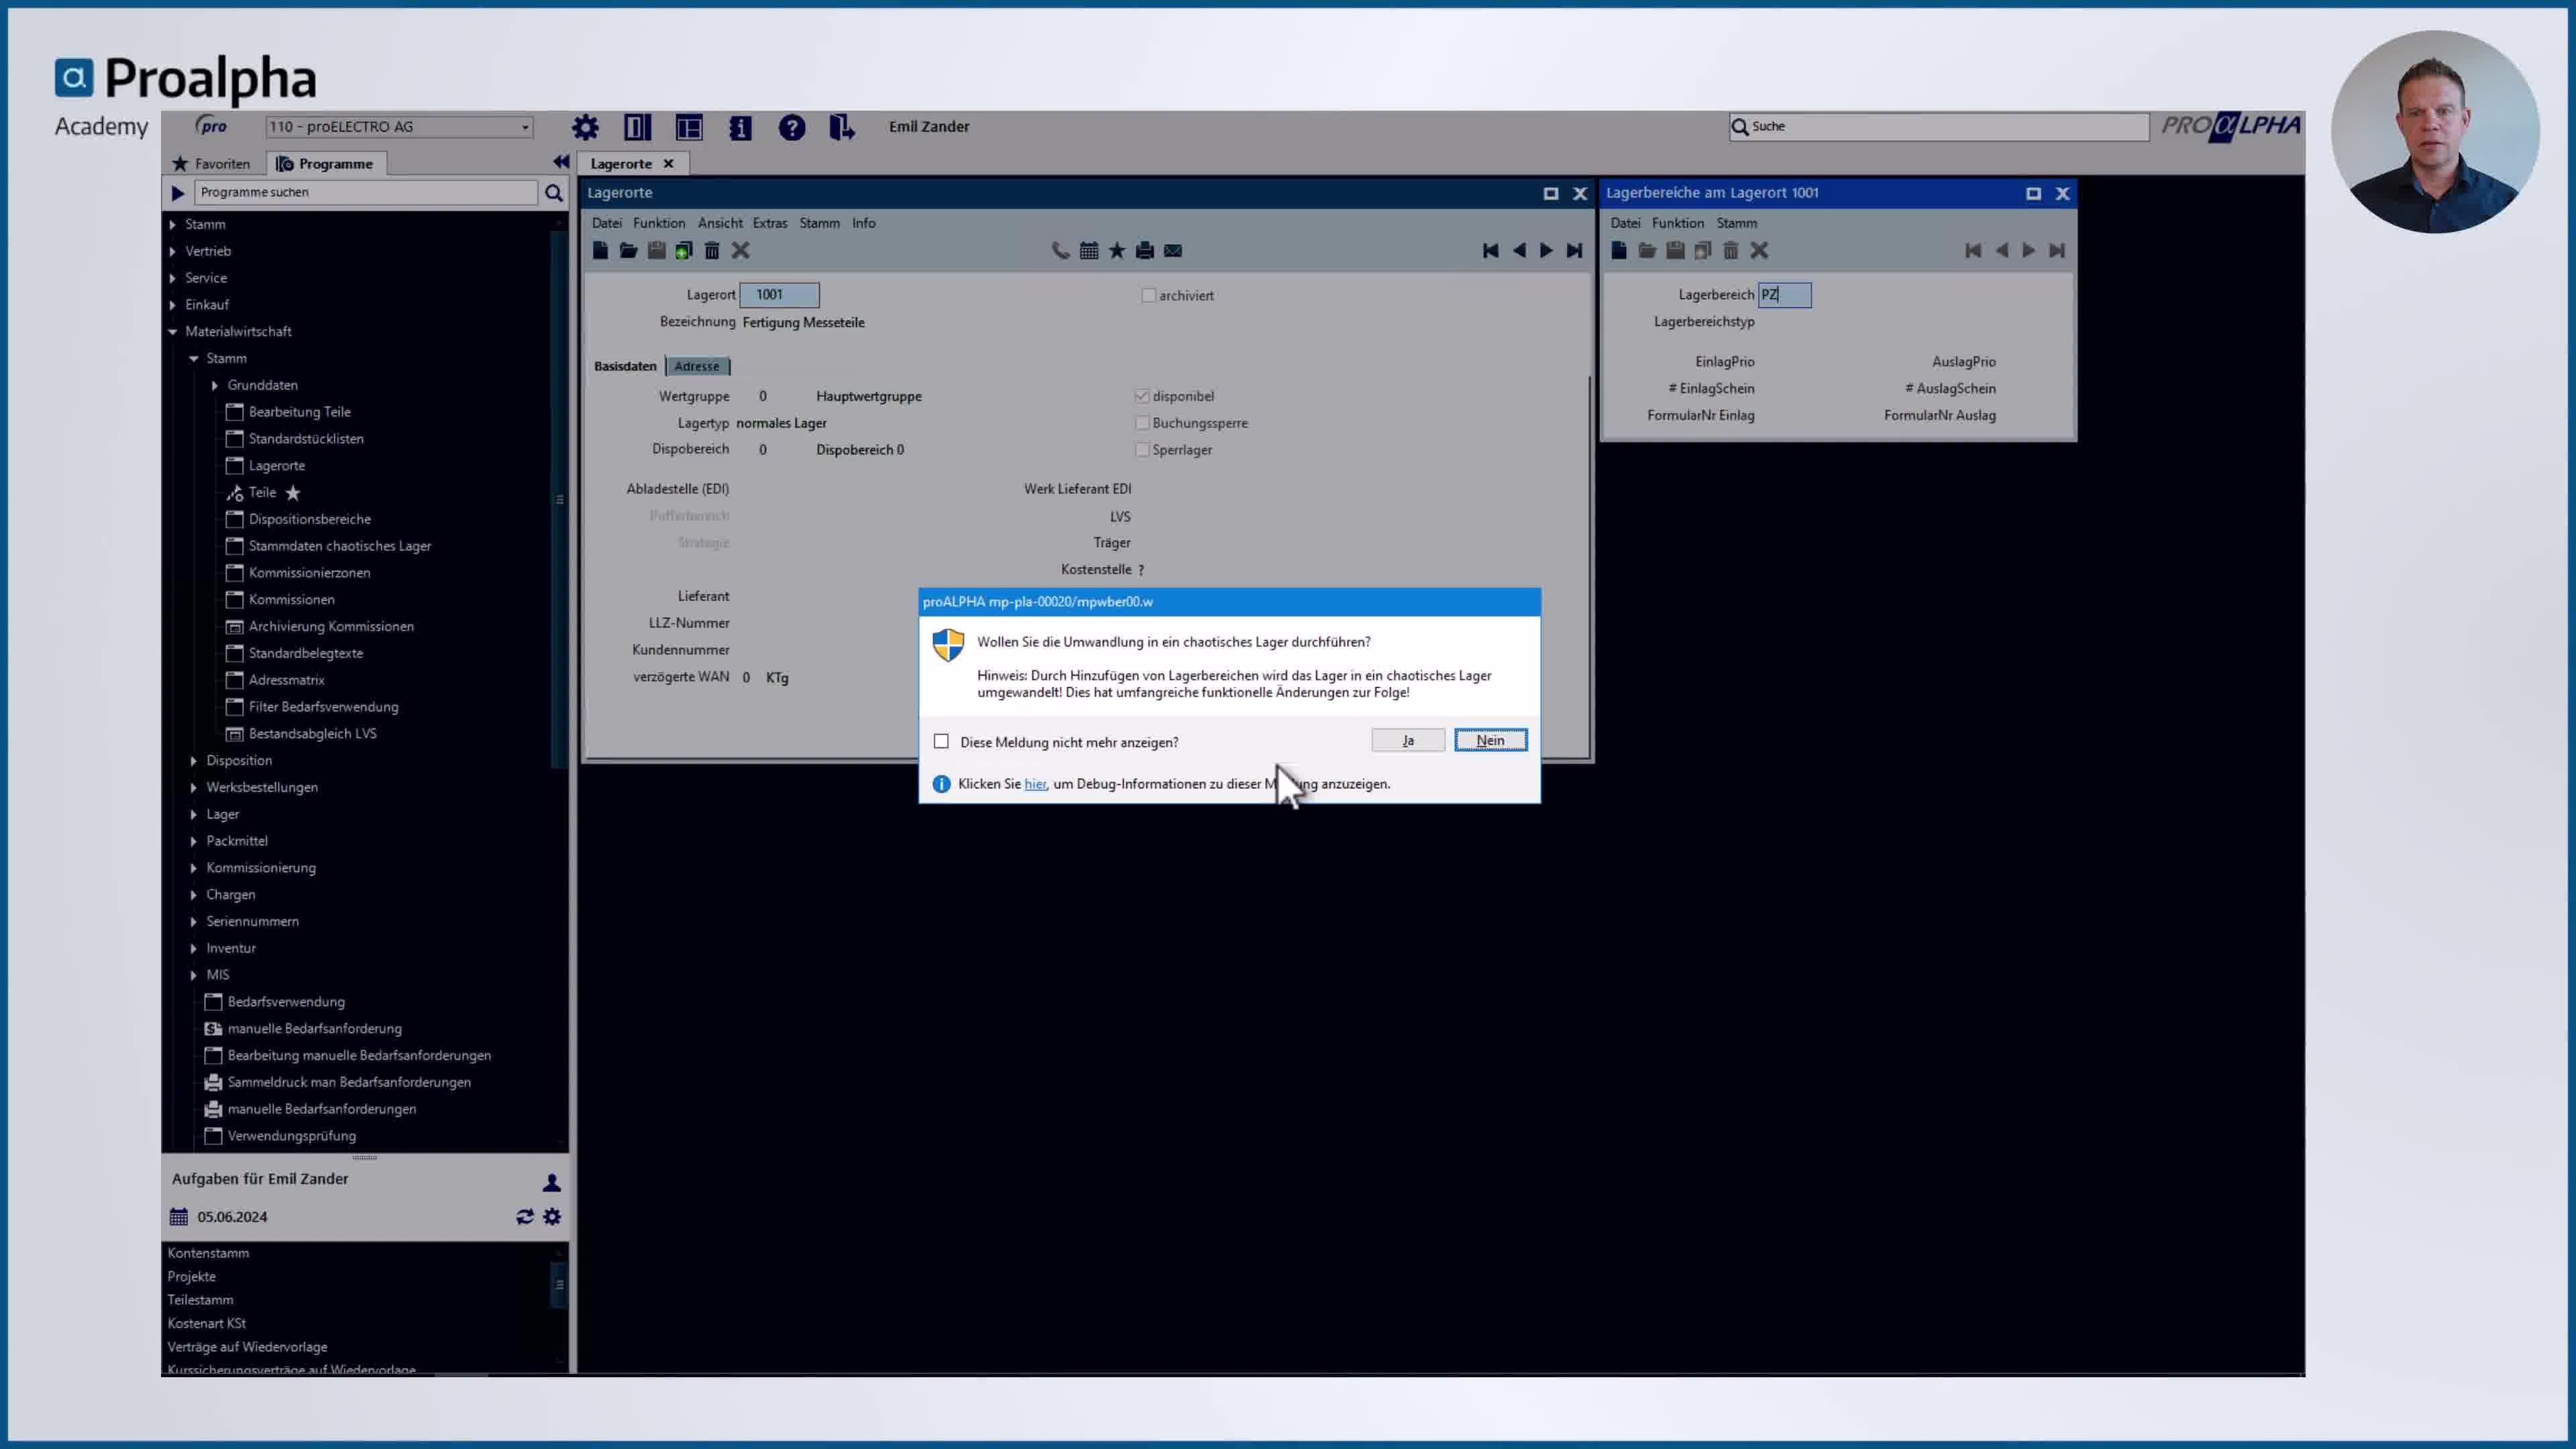Go to previous record in Lagerbereiche window
2576x1449 pixels.
point(2001,250)
